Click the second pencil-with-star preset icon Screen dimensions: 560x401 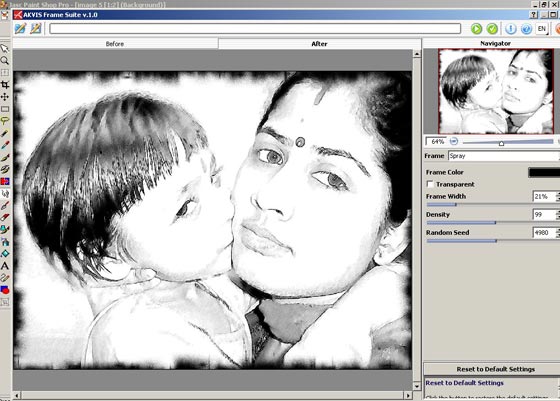36,28
